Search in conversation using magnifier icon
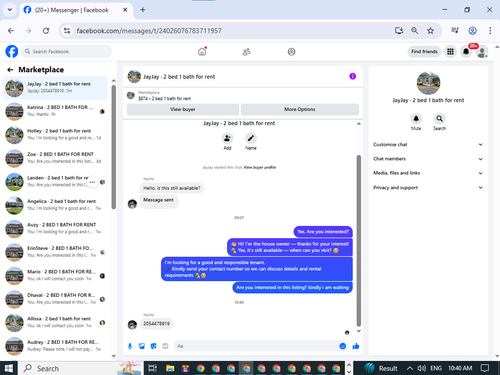 [x=439, y=119]
